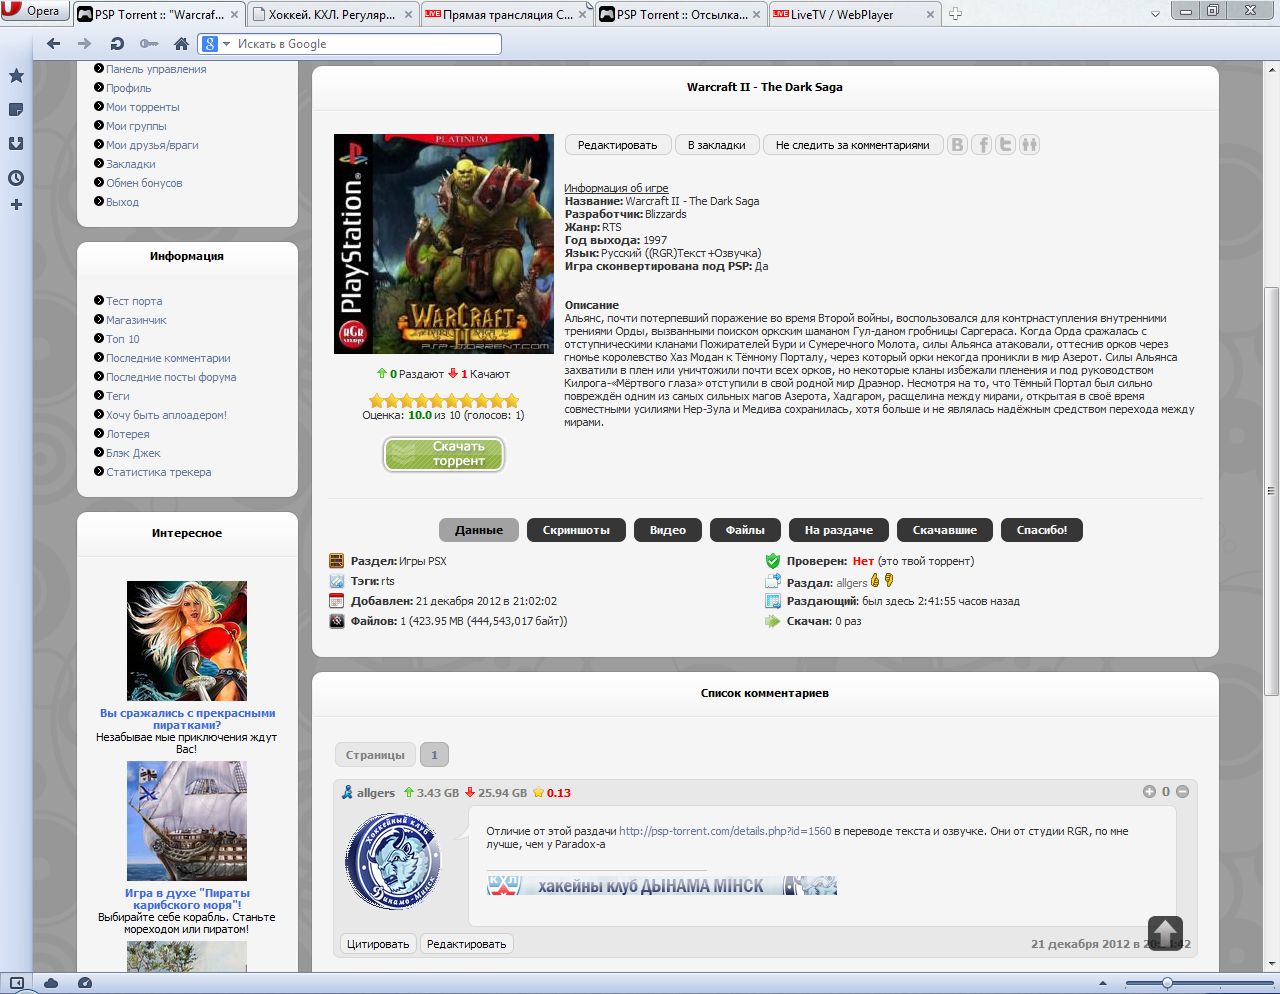Screen dimensions: 1280x994
Task: Select the "Скриншоты" tab
Action: pyautogui.click(x=576, y=530)
